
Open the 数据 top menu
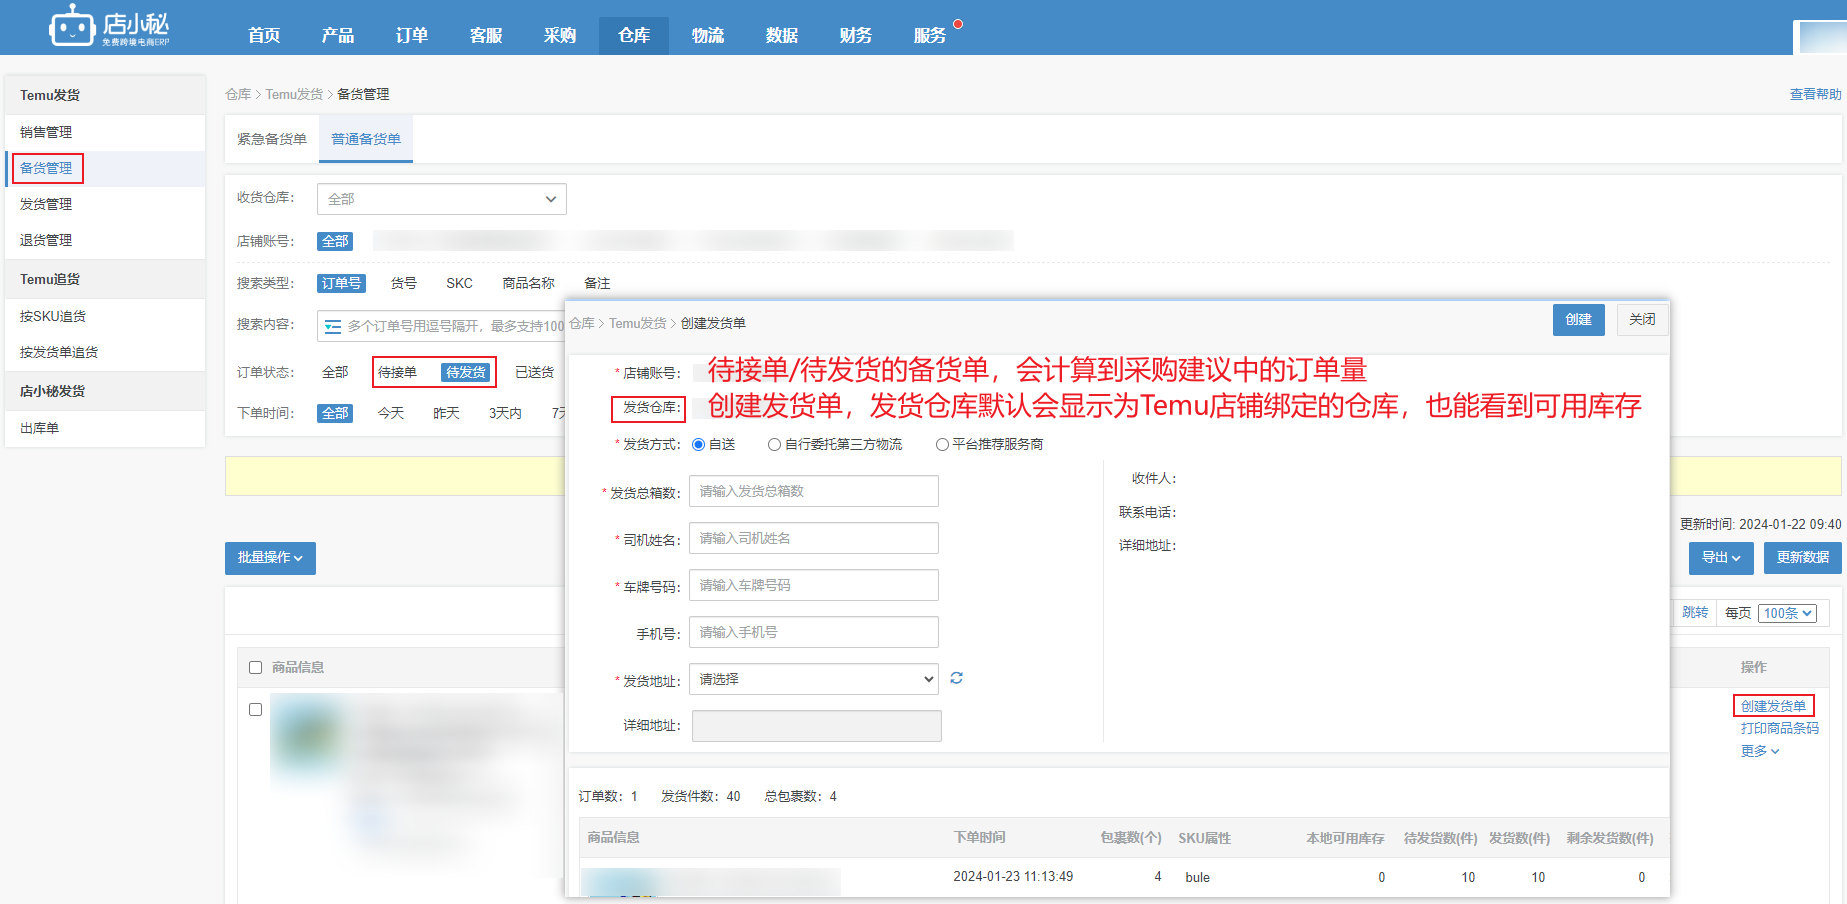pos(782,35)
